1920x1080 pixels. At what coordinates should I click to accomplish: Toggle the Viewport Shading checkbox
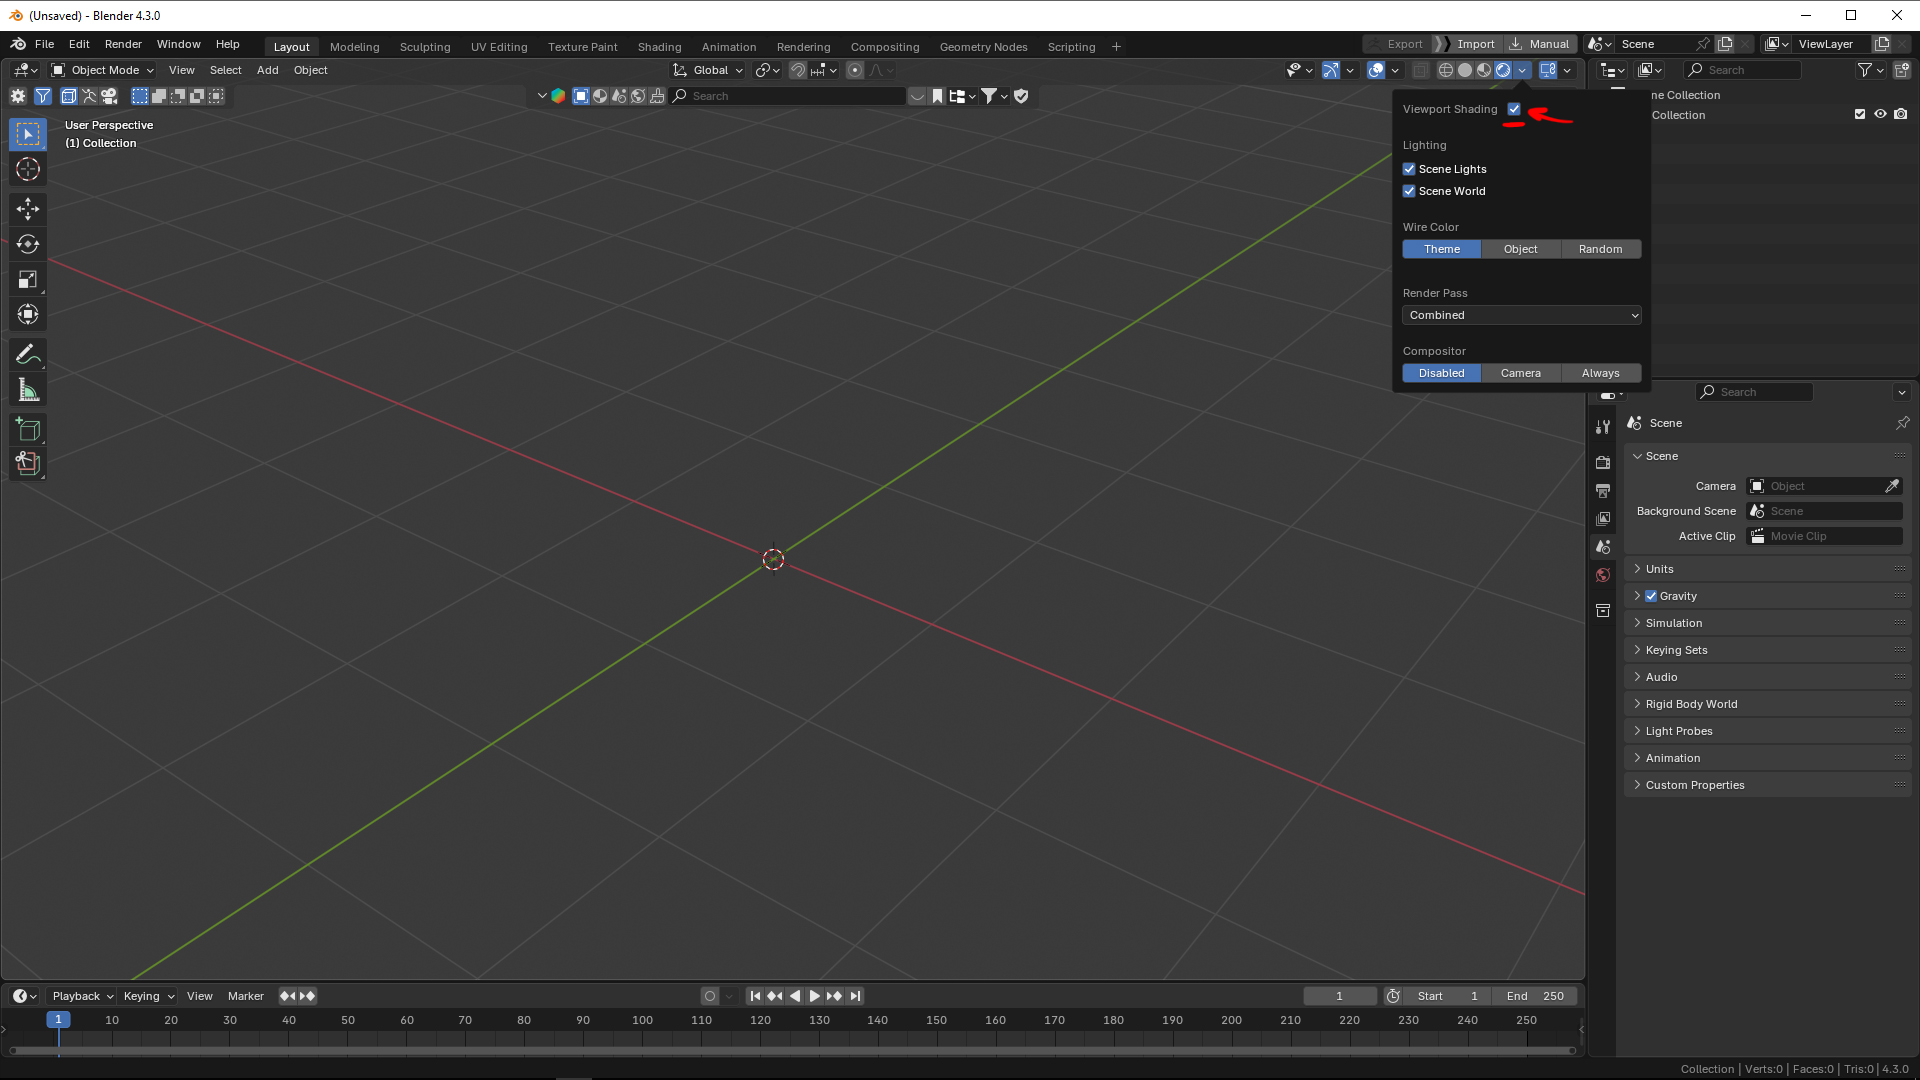point(1514,109)
